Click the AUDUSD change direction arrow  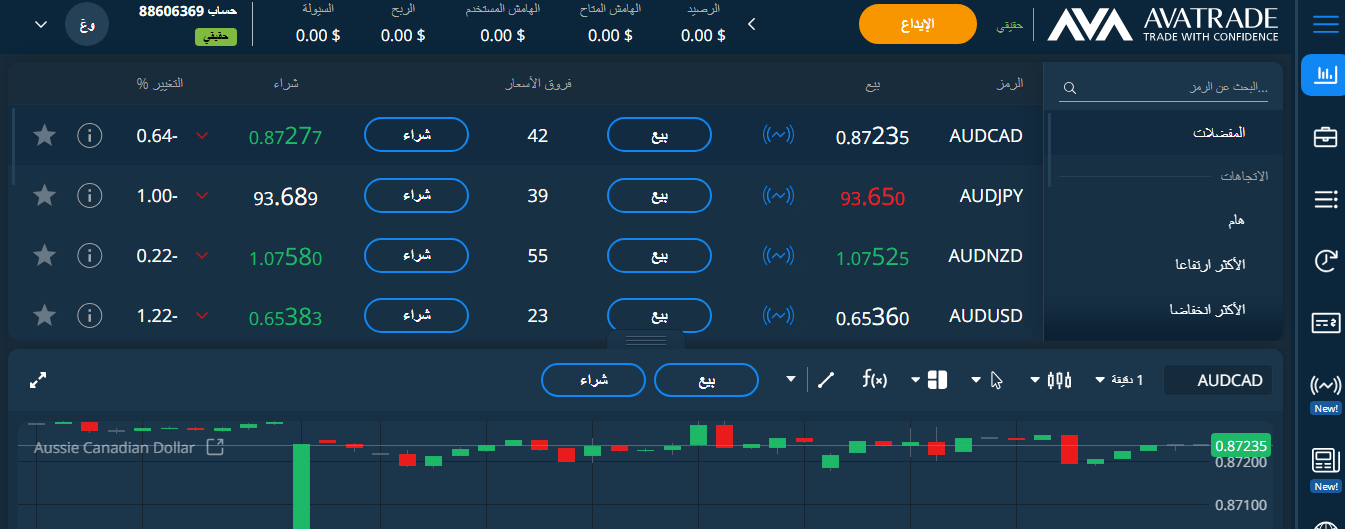click(x=203, y=316)
